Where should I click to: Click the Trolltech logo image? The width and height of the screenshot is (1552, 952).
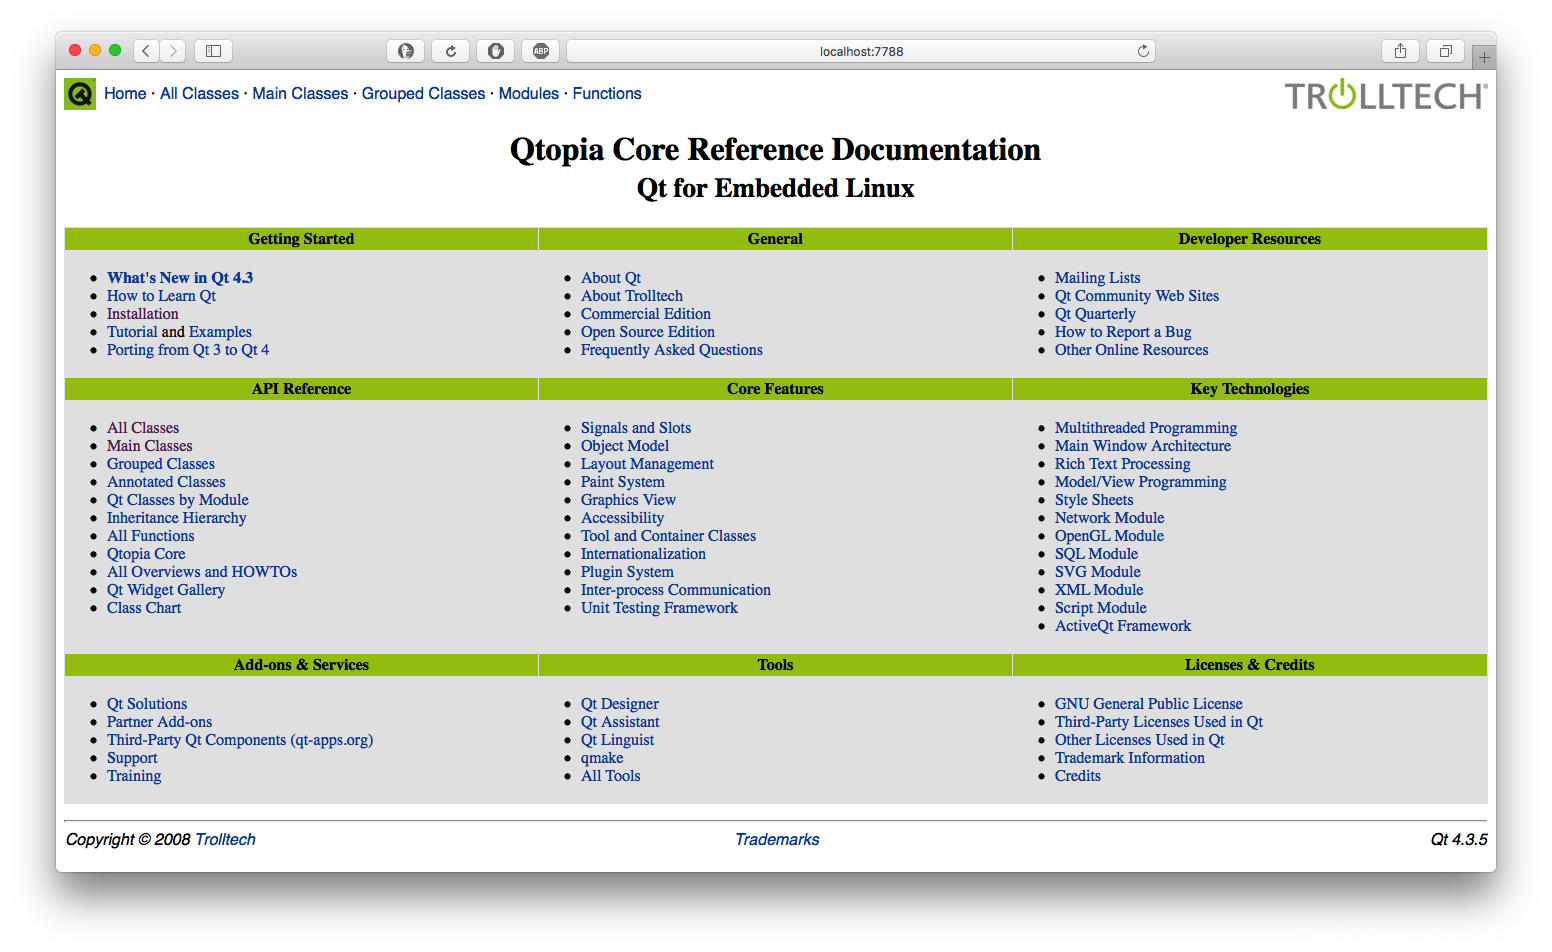click(x=1386, y=95)
